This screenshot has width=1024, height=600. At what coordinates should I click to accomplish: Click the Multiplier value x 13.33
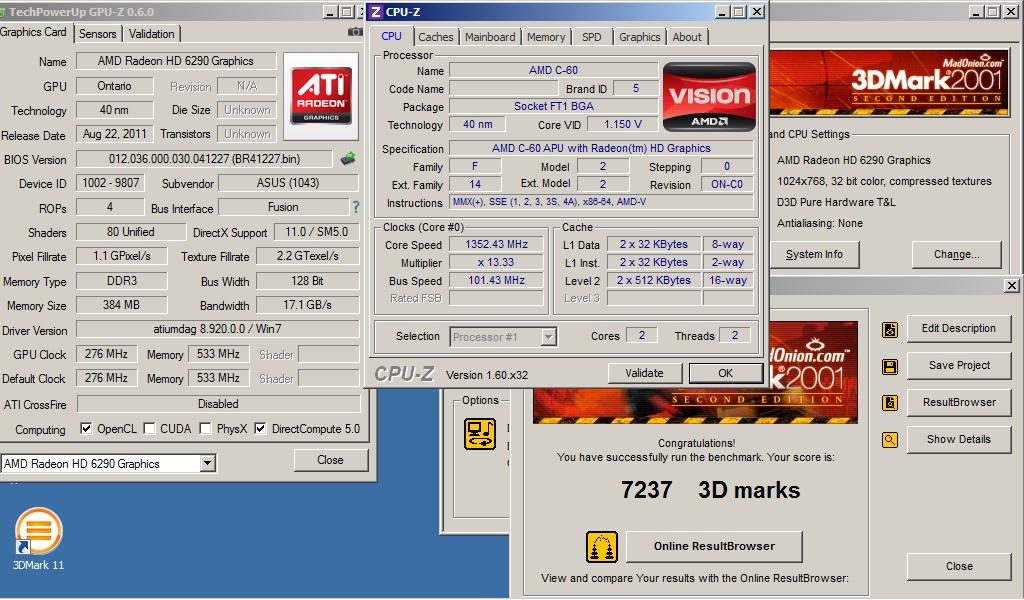496,262
